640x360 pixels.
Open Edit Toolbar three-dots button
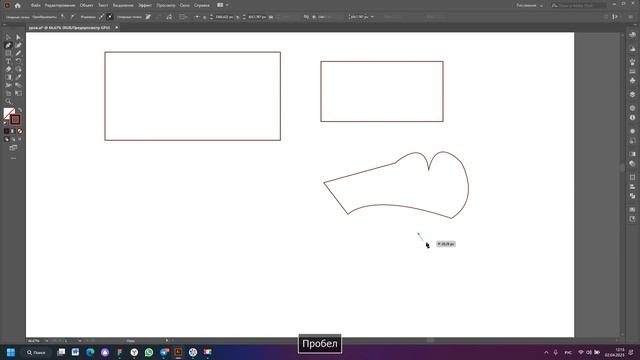pos(13,158)
